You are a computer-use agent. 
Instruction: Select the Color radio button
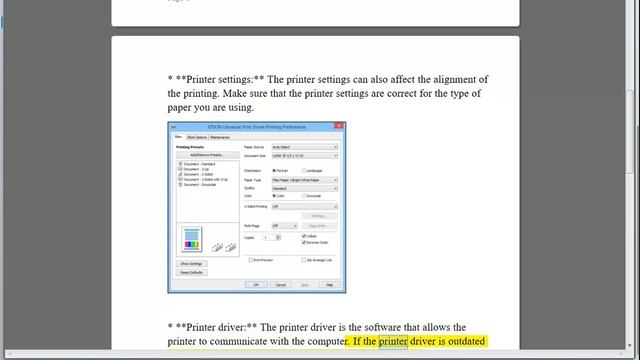click(274, 196)
